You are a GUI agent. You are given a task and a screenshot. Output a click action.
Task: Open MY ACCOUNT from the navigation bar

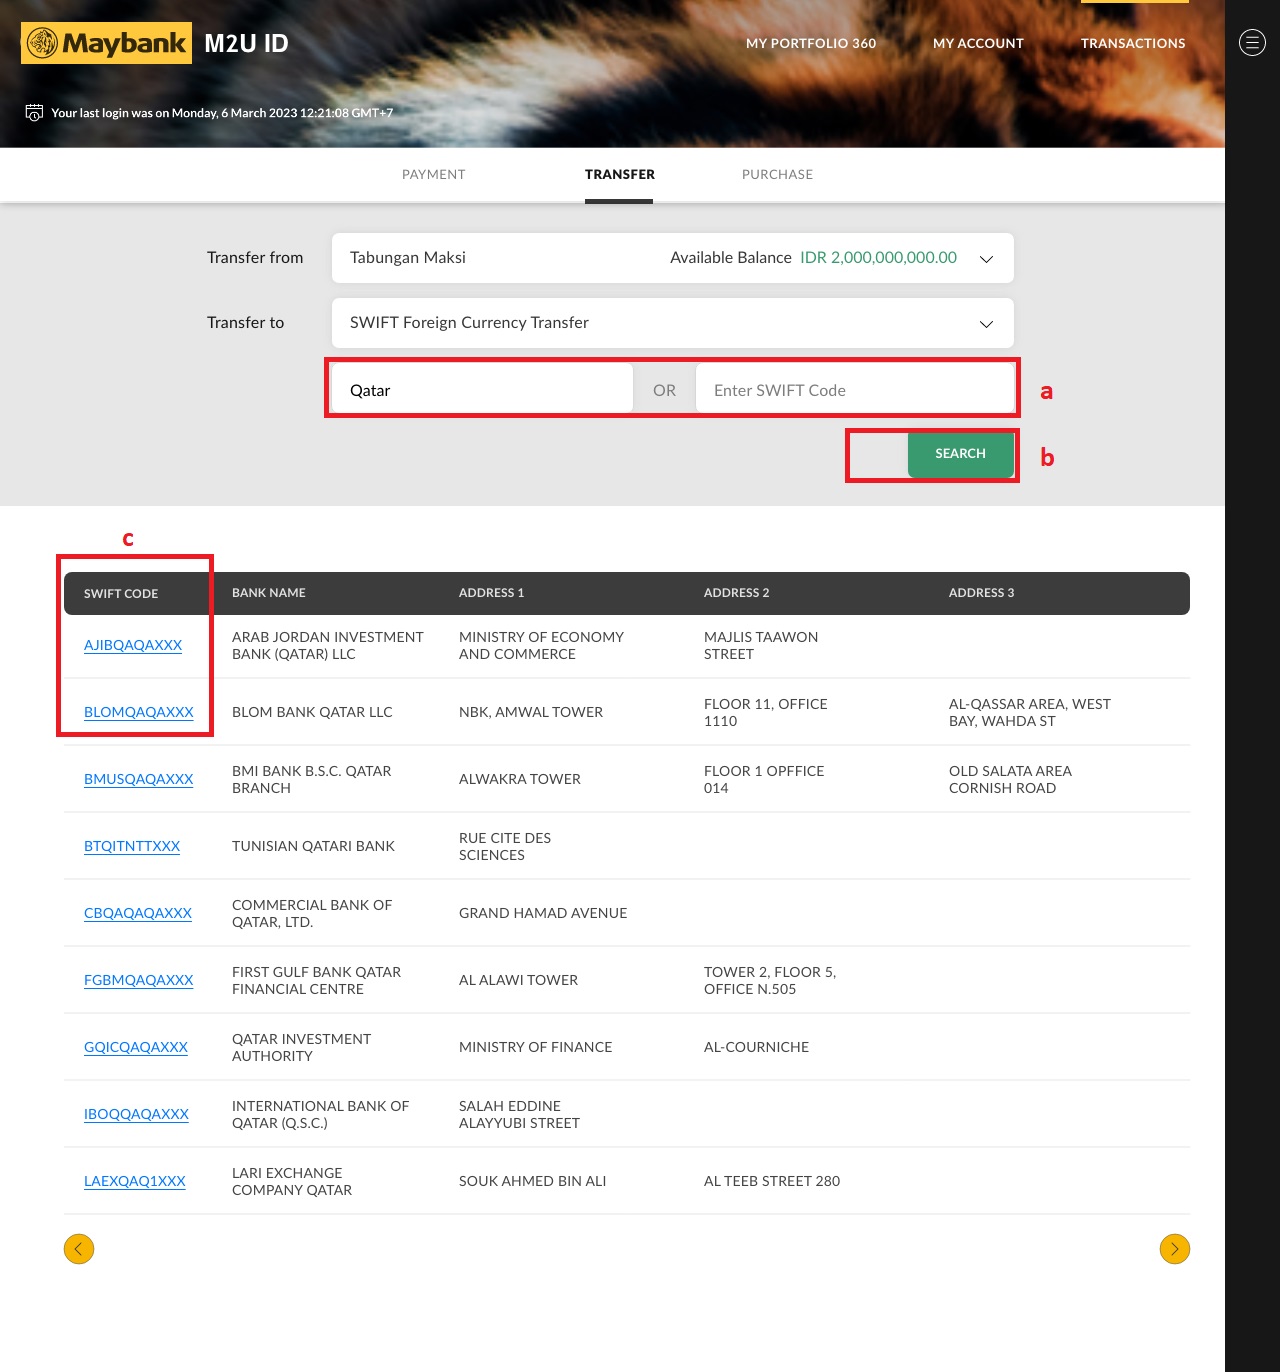click(978, 43)
